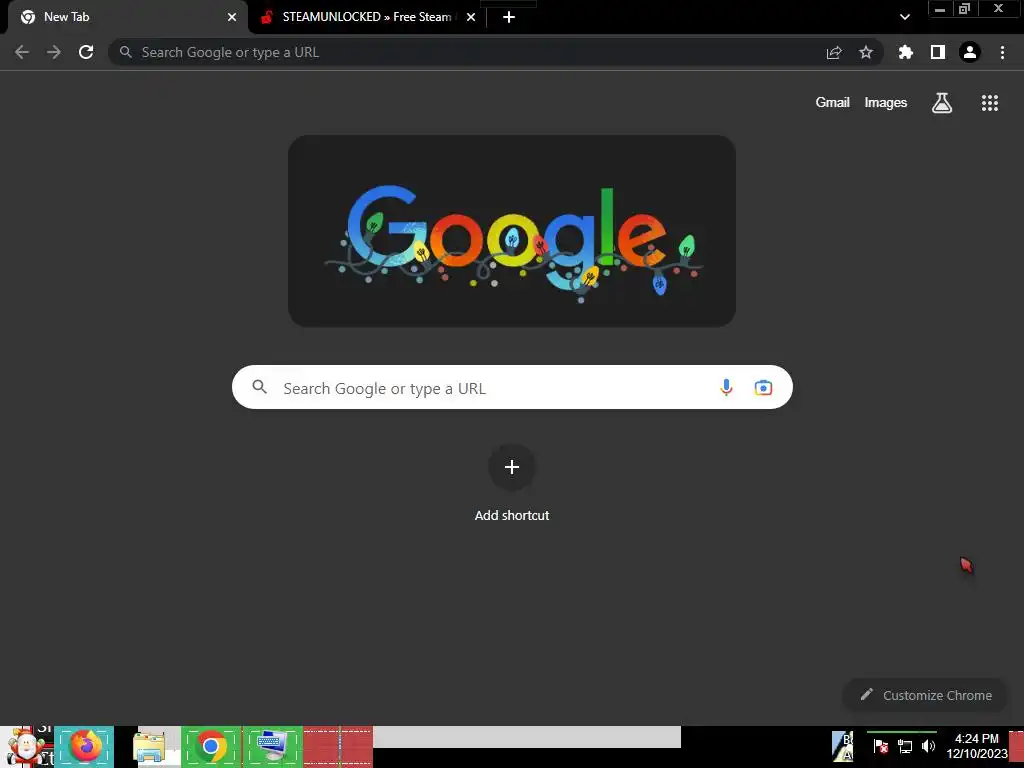Close the STEAMUNLOCKED tab
The width and height of the screenshot is (1024, 768).
[471, 17]
